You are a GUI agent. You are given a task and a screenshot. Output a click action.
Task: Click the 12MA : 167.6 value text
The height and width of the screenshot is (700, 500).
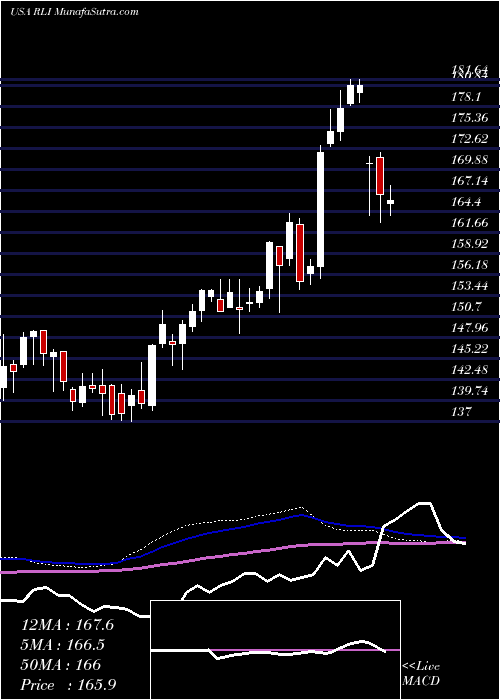click(67, 625)
